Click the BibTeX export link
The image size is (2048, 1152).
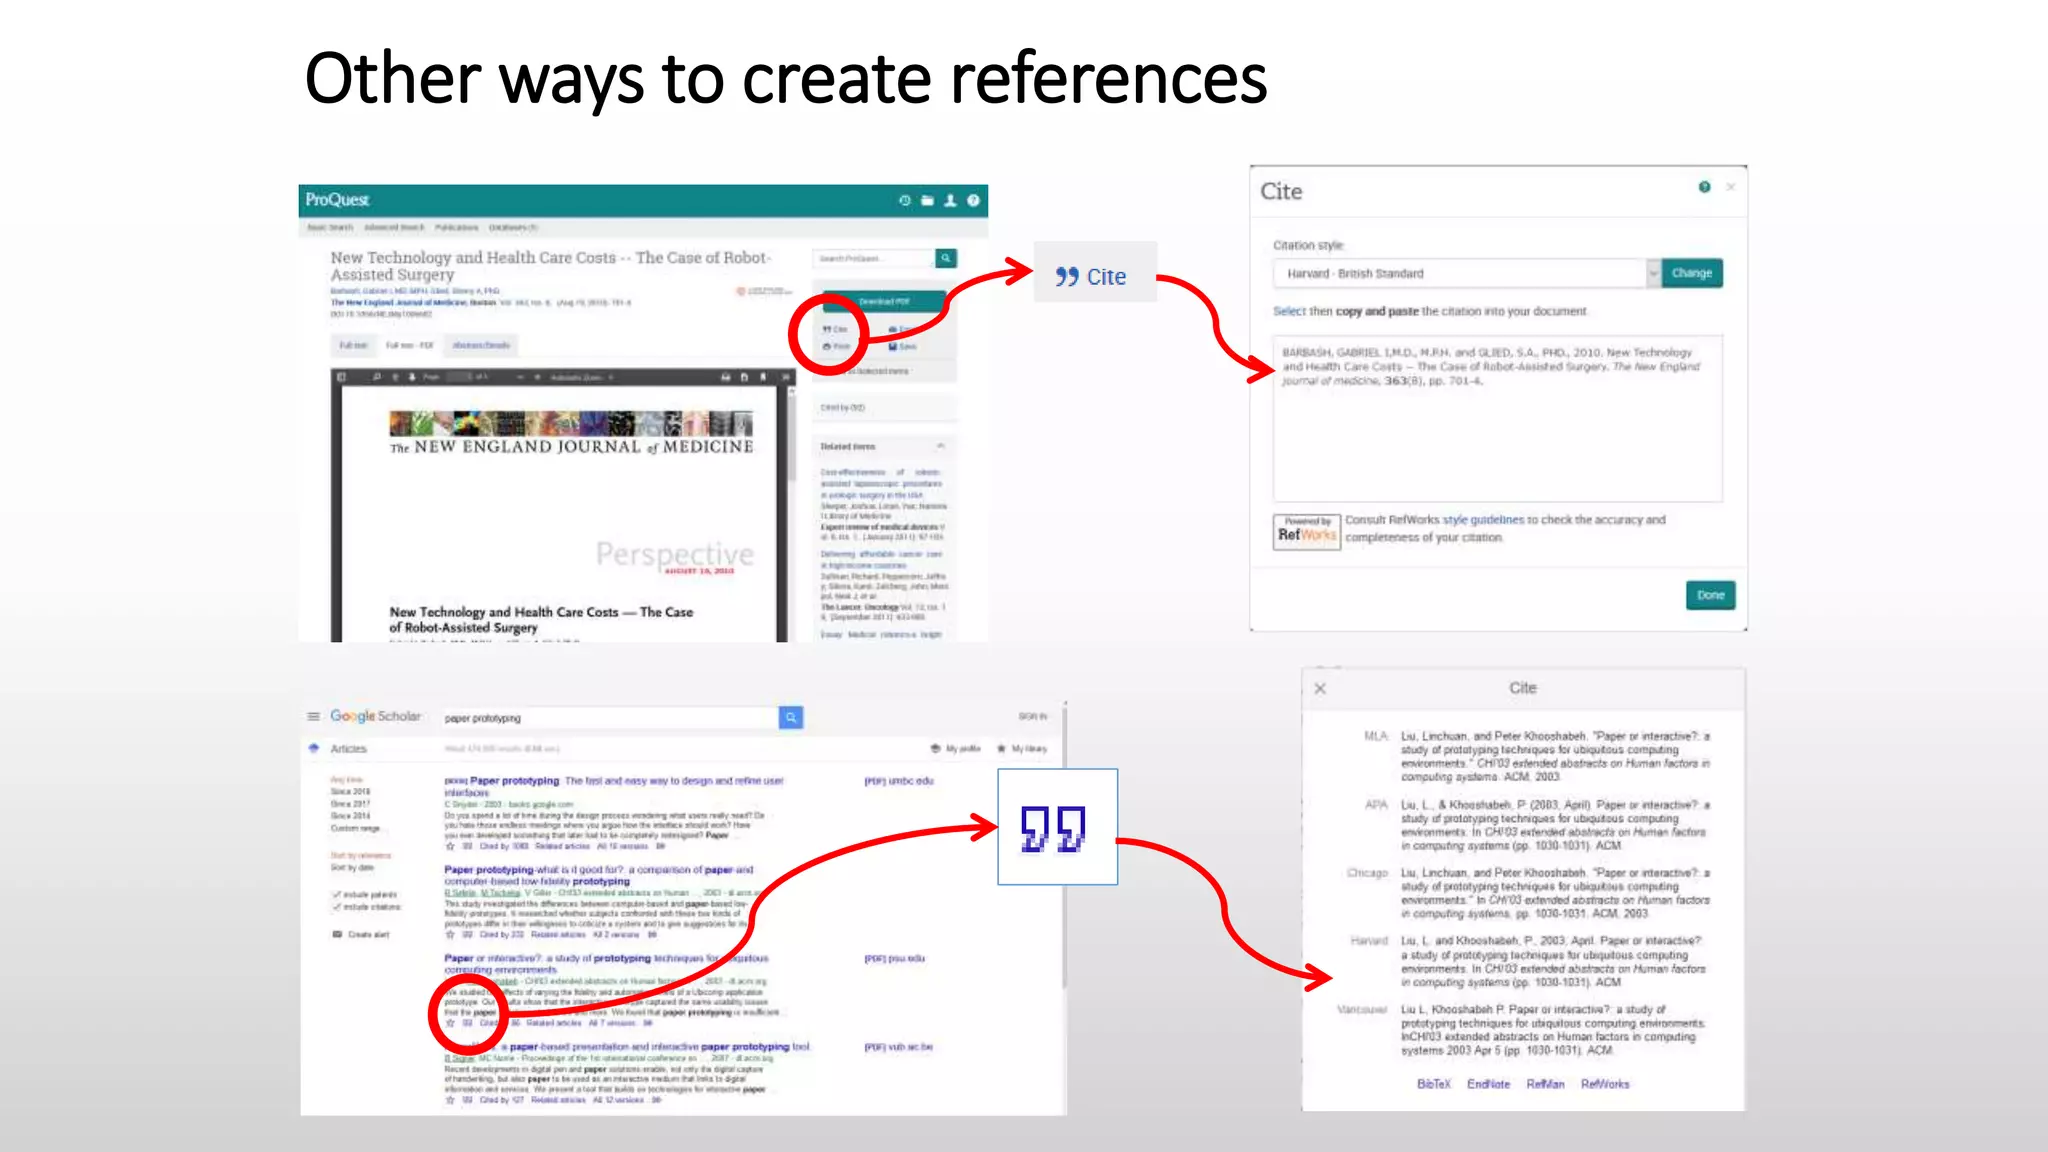point(1433,1084)
